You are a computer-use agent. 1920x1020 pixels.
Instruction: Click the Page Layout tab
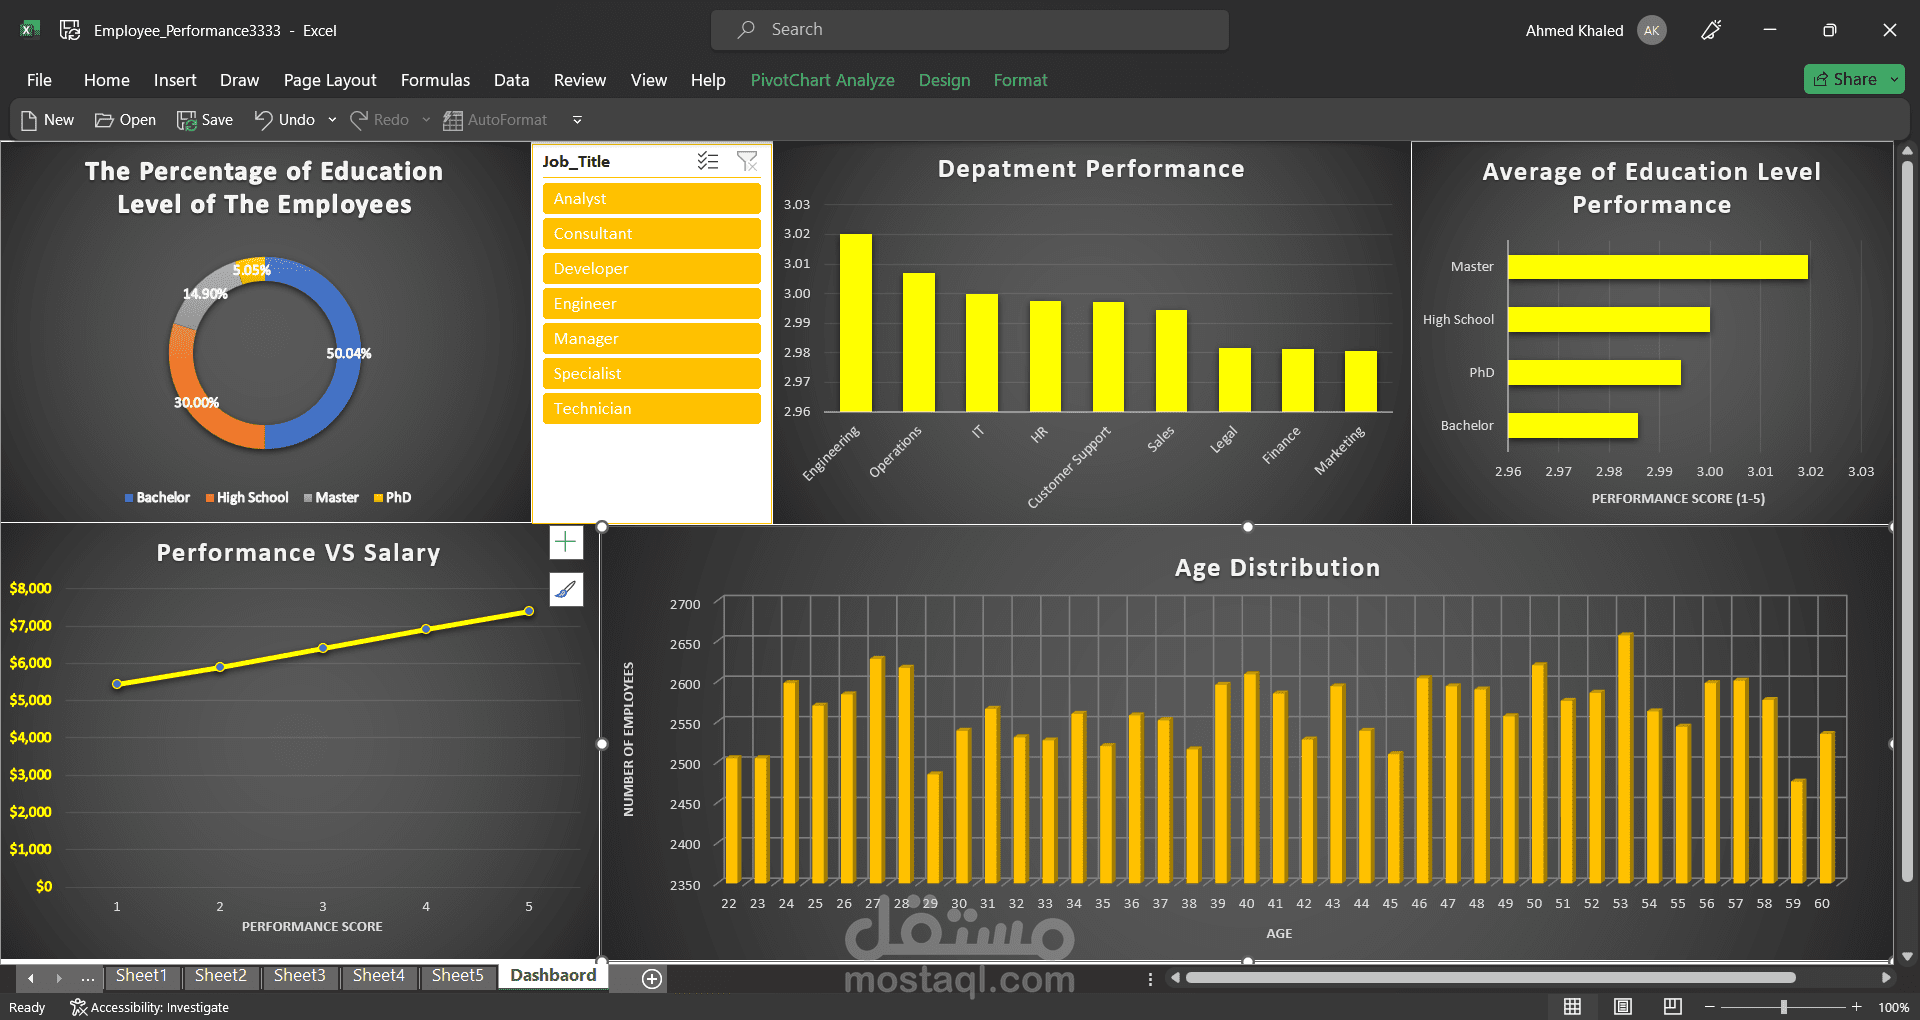[330, 80]
